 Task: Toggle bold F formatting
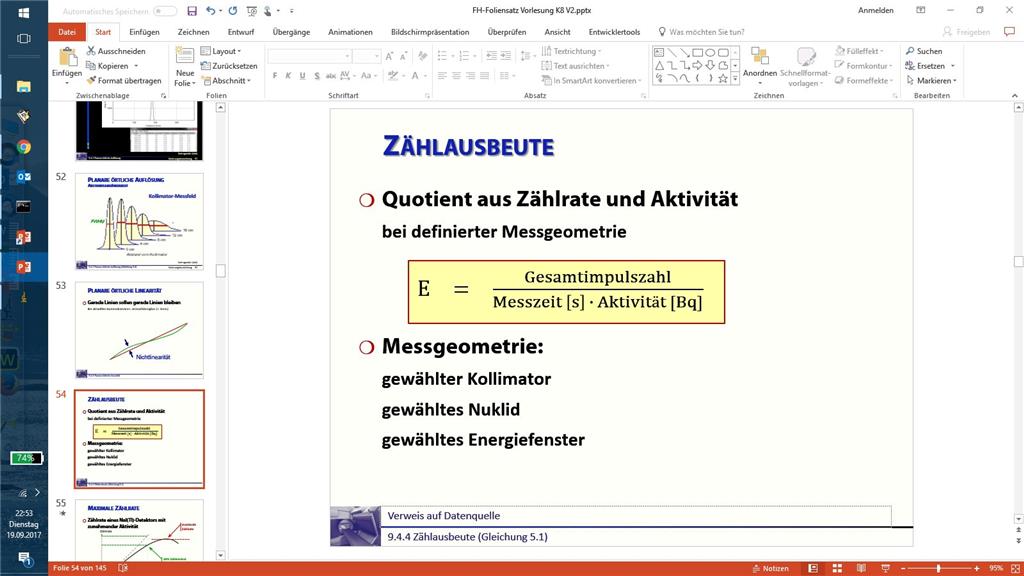pos(274,76)
